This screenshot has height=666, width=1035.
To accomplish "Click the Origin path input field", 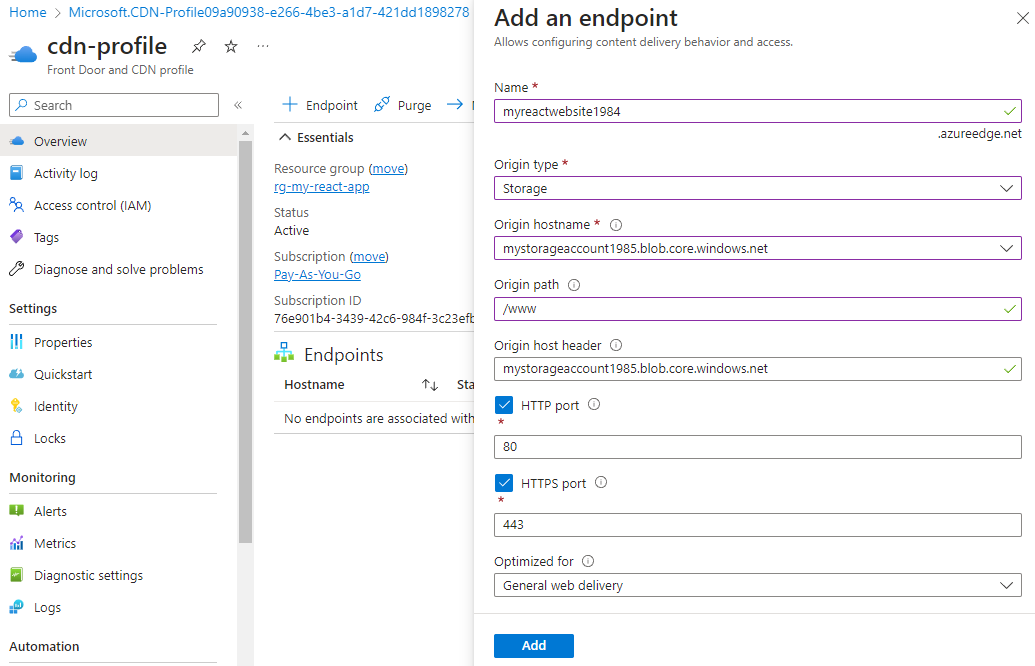I will pos(757,309).
